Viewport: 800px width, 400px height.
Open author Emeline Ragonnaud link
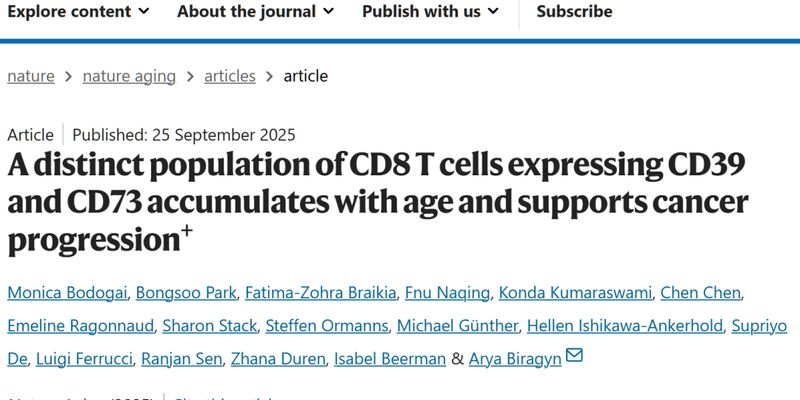pyautogui.click(x=75, y=325)
